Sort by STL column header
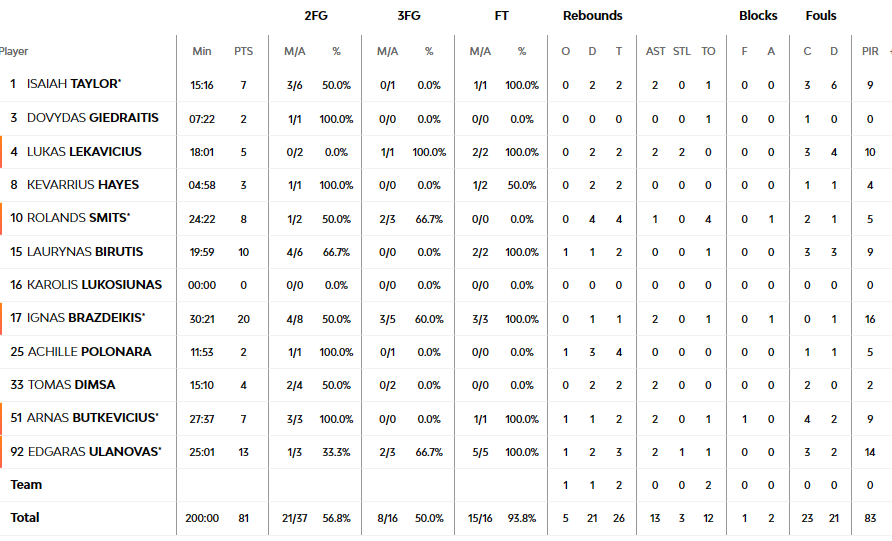The height and width of the screenshot is (541, 892). [682, 51]
